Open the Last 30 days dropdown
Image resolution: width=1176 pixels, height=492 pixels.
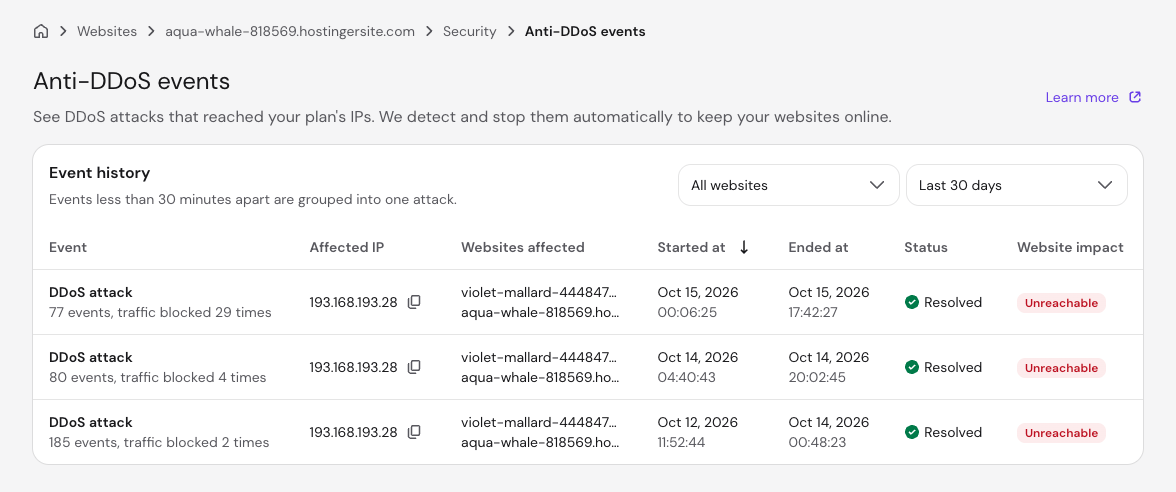[1016, 185]
